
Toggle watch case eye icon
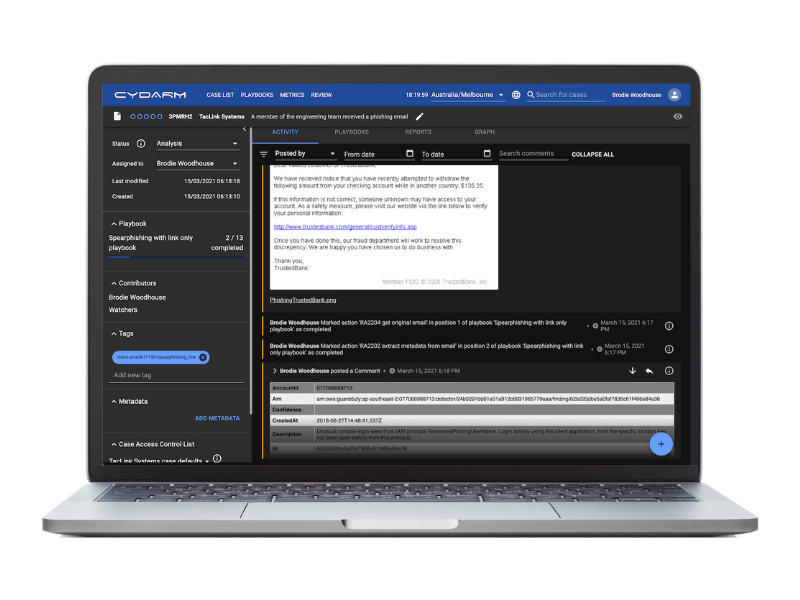678,116
